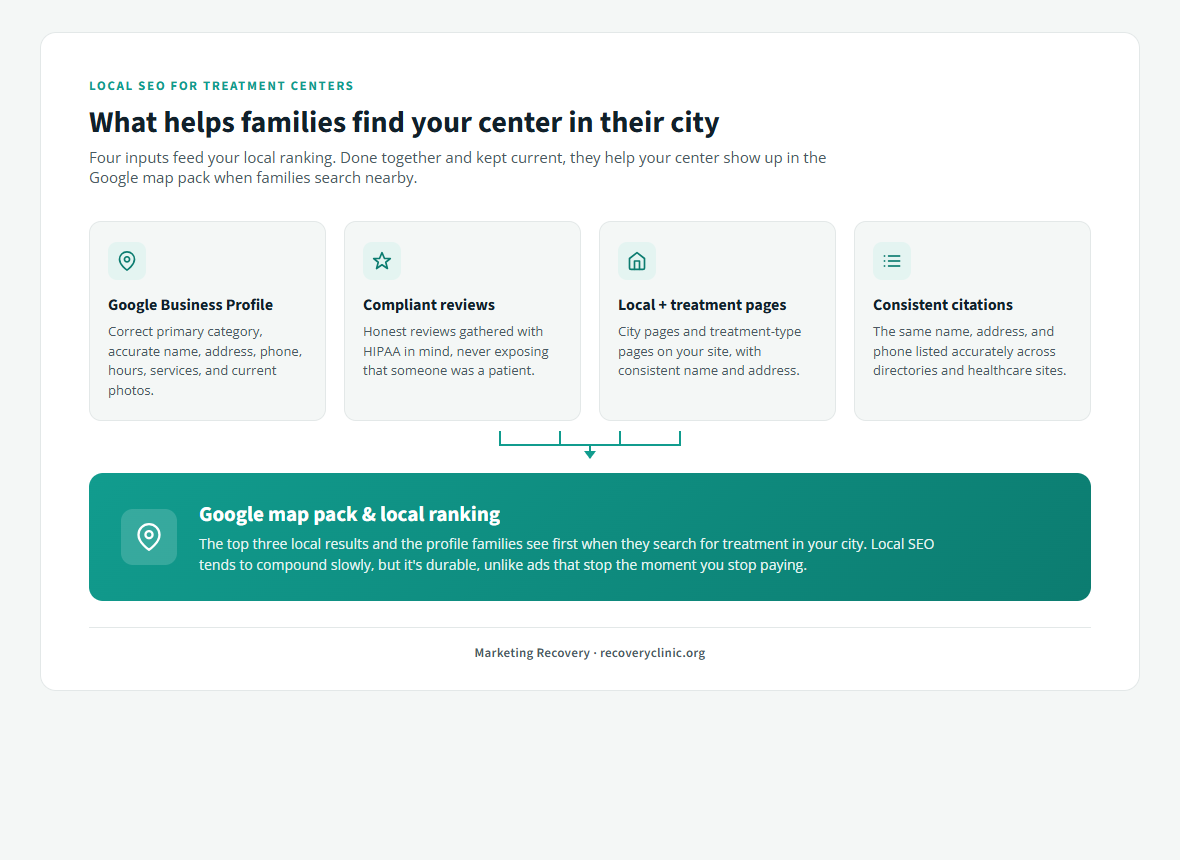Click the list icon above Consistent citations
The width and height of the screenshot is (1180, 860).
click(892, 261)
